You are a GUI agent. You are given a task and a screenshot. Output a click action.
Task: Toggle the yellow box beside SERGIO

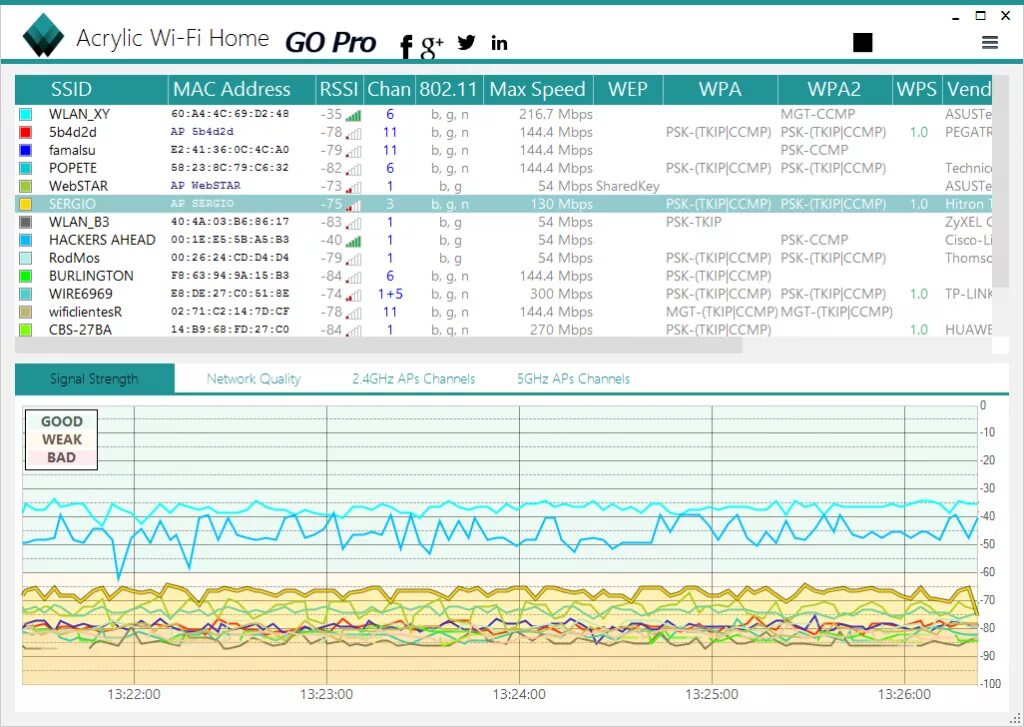[25, 204]
